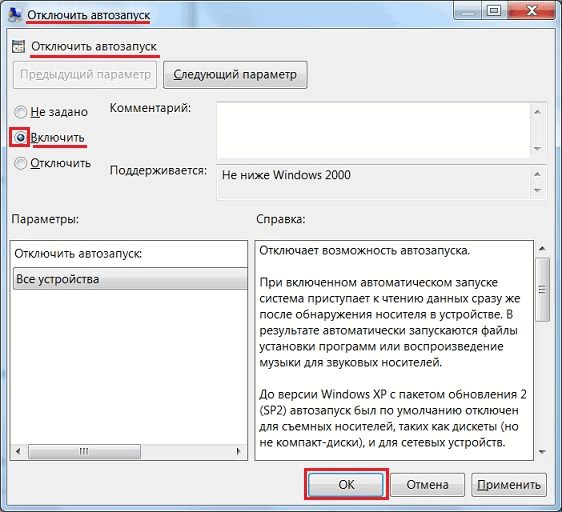Click the 'Справка' vertical scrollbar thumb
This screenshot has height=512, width=562.
pos(542,290)
